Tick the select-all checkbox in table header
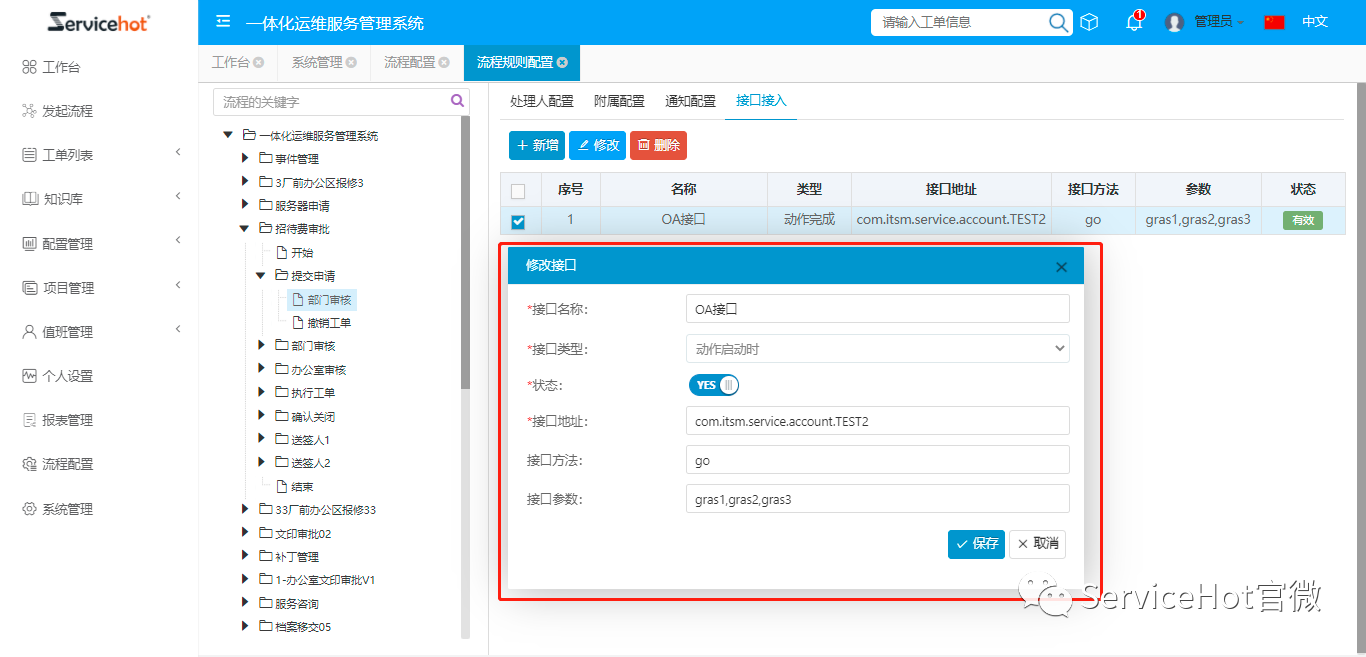The height and width of the screenshot is (657, 1366). [518, 190]
